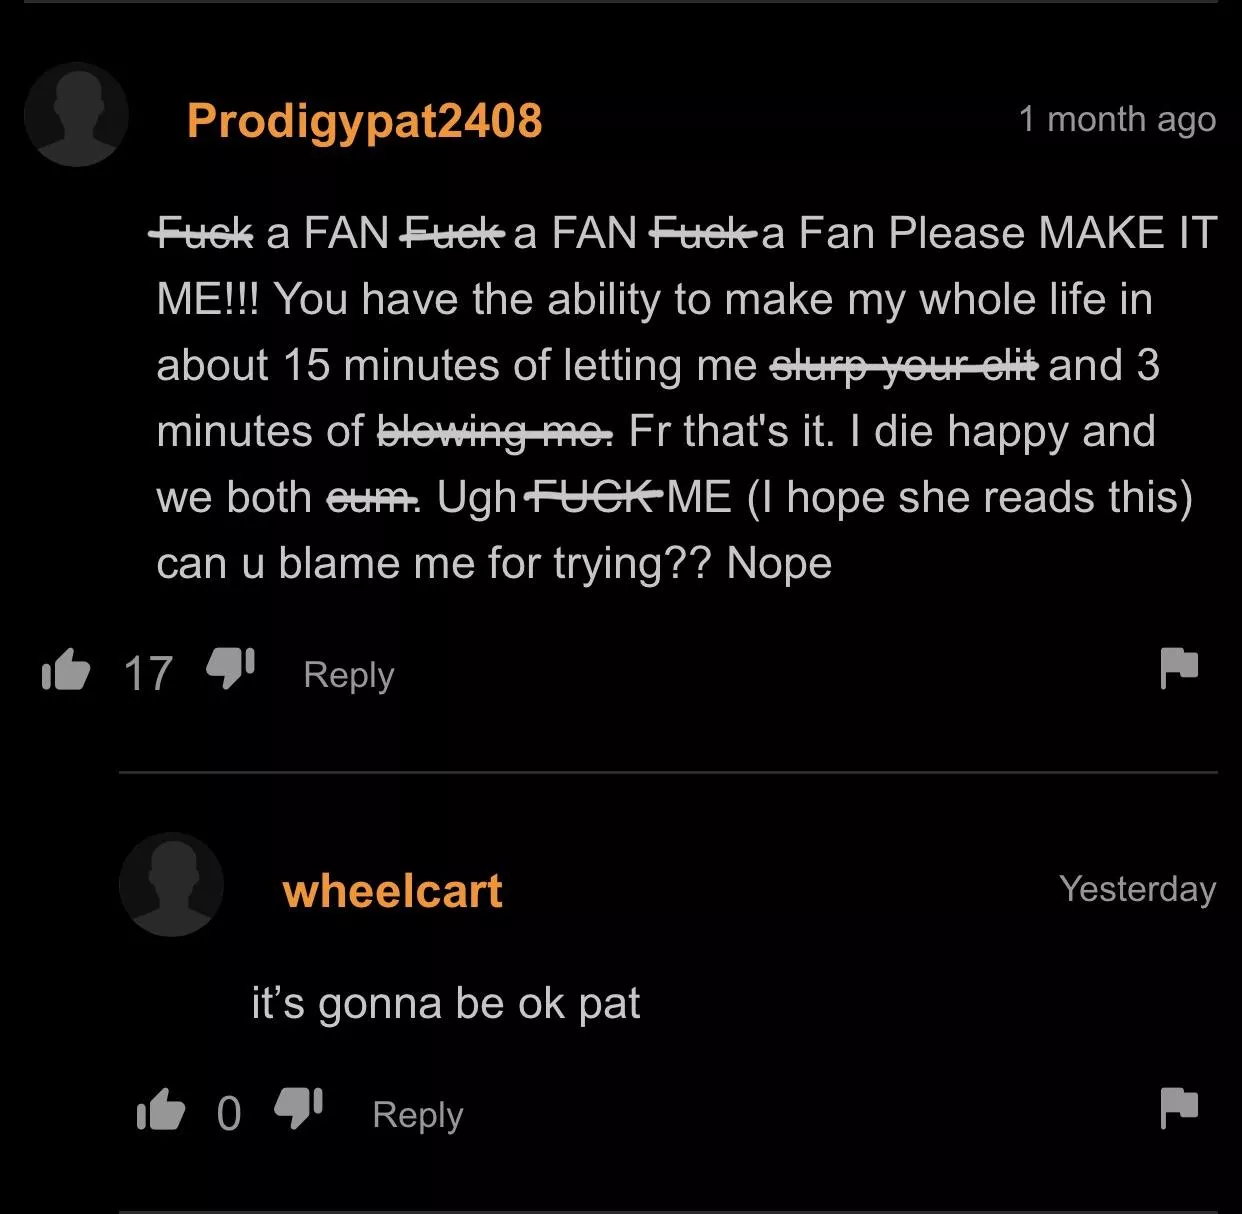Screen dimensions: 1242x1214
Task: Click wheelcart's comment text 'it's gonna be ok pat'
Action: (x=446, y=1001)
